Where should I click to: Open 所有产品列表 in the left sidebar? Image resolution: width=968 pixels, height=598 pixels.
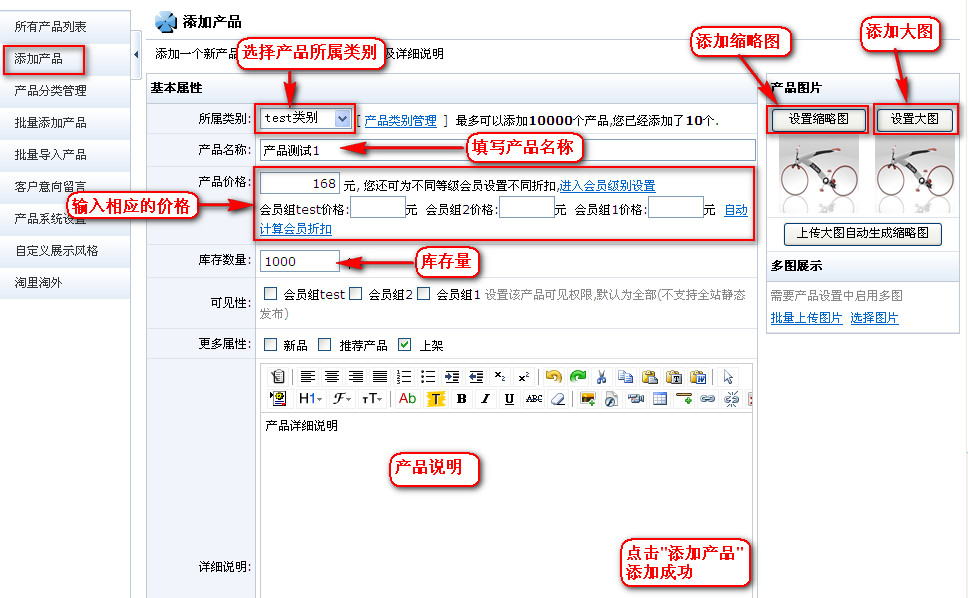pyautogui.click(x=50, y=26)
